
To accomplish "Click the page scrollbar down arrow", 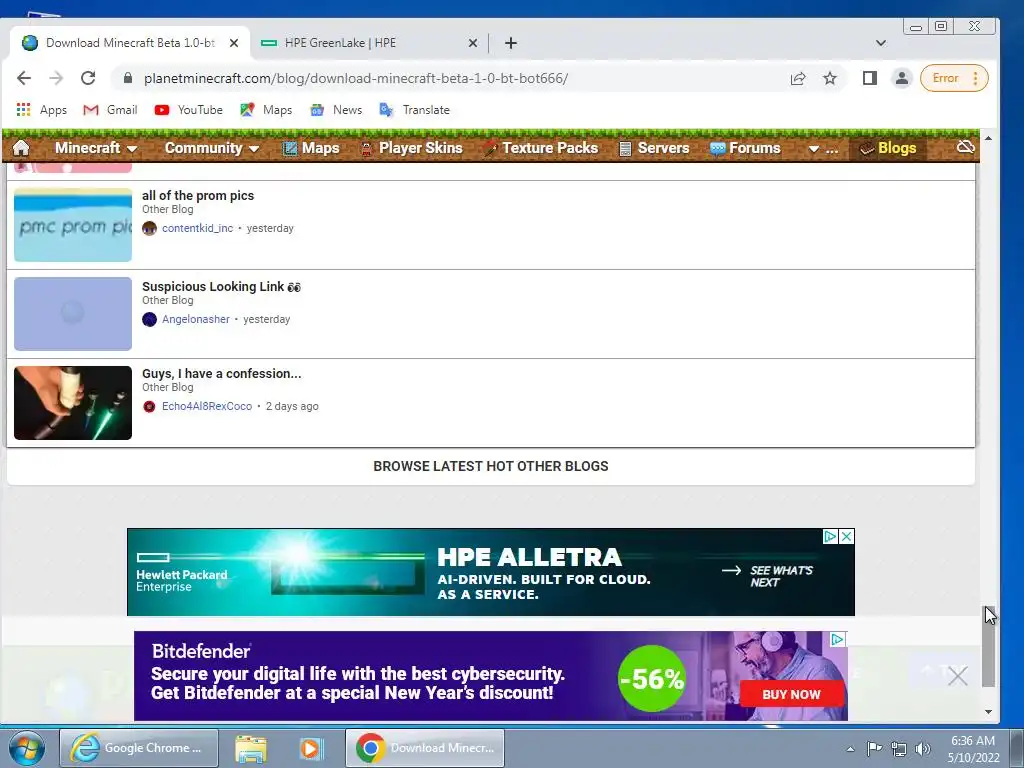I will tap(989, 712).
